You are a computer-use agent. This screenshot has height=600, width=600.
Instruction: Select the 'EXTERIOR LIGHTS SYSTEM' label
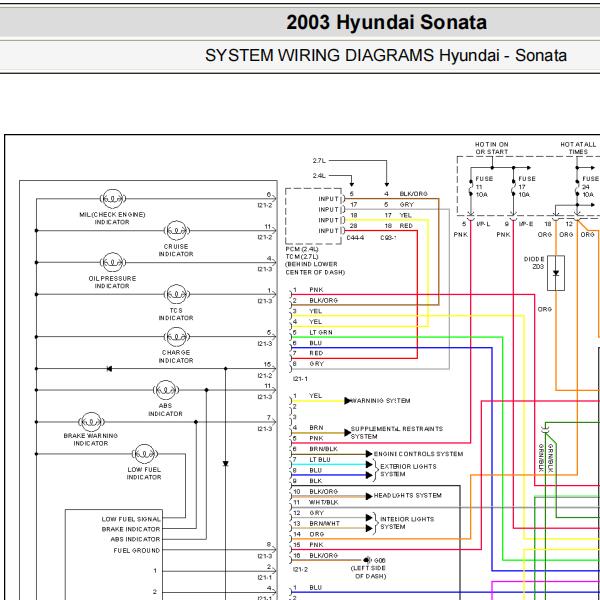pyautogui.click(x=408, y=470)
